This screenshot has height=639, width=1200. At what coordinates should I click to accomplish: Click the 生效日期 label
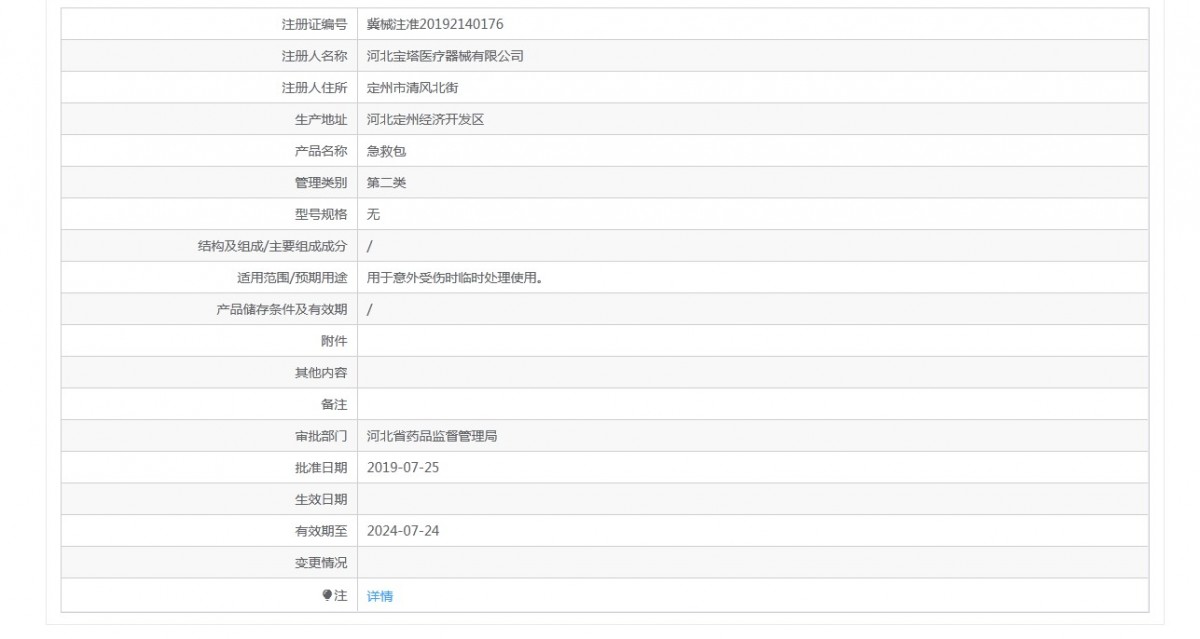coord(321,499)
